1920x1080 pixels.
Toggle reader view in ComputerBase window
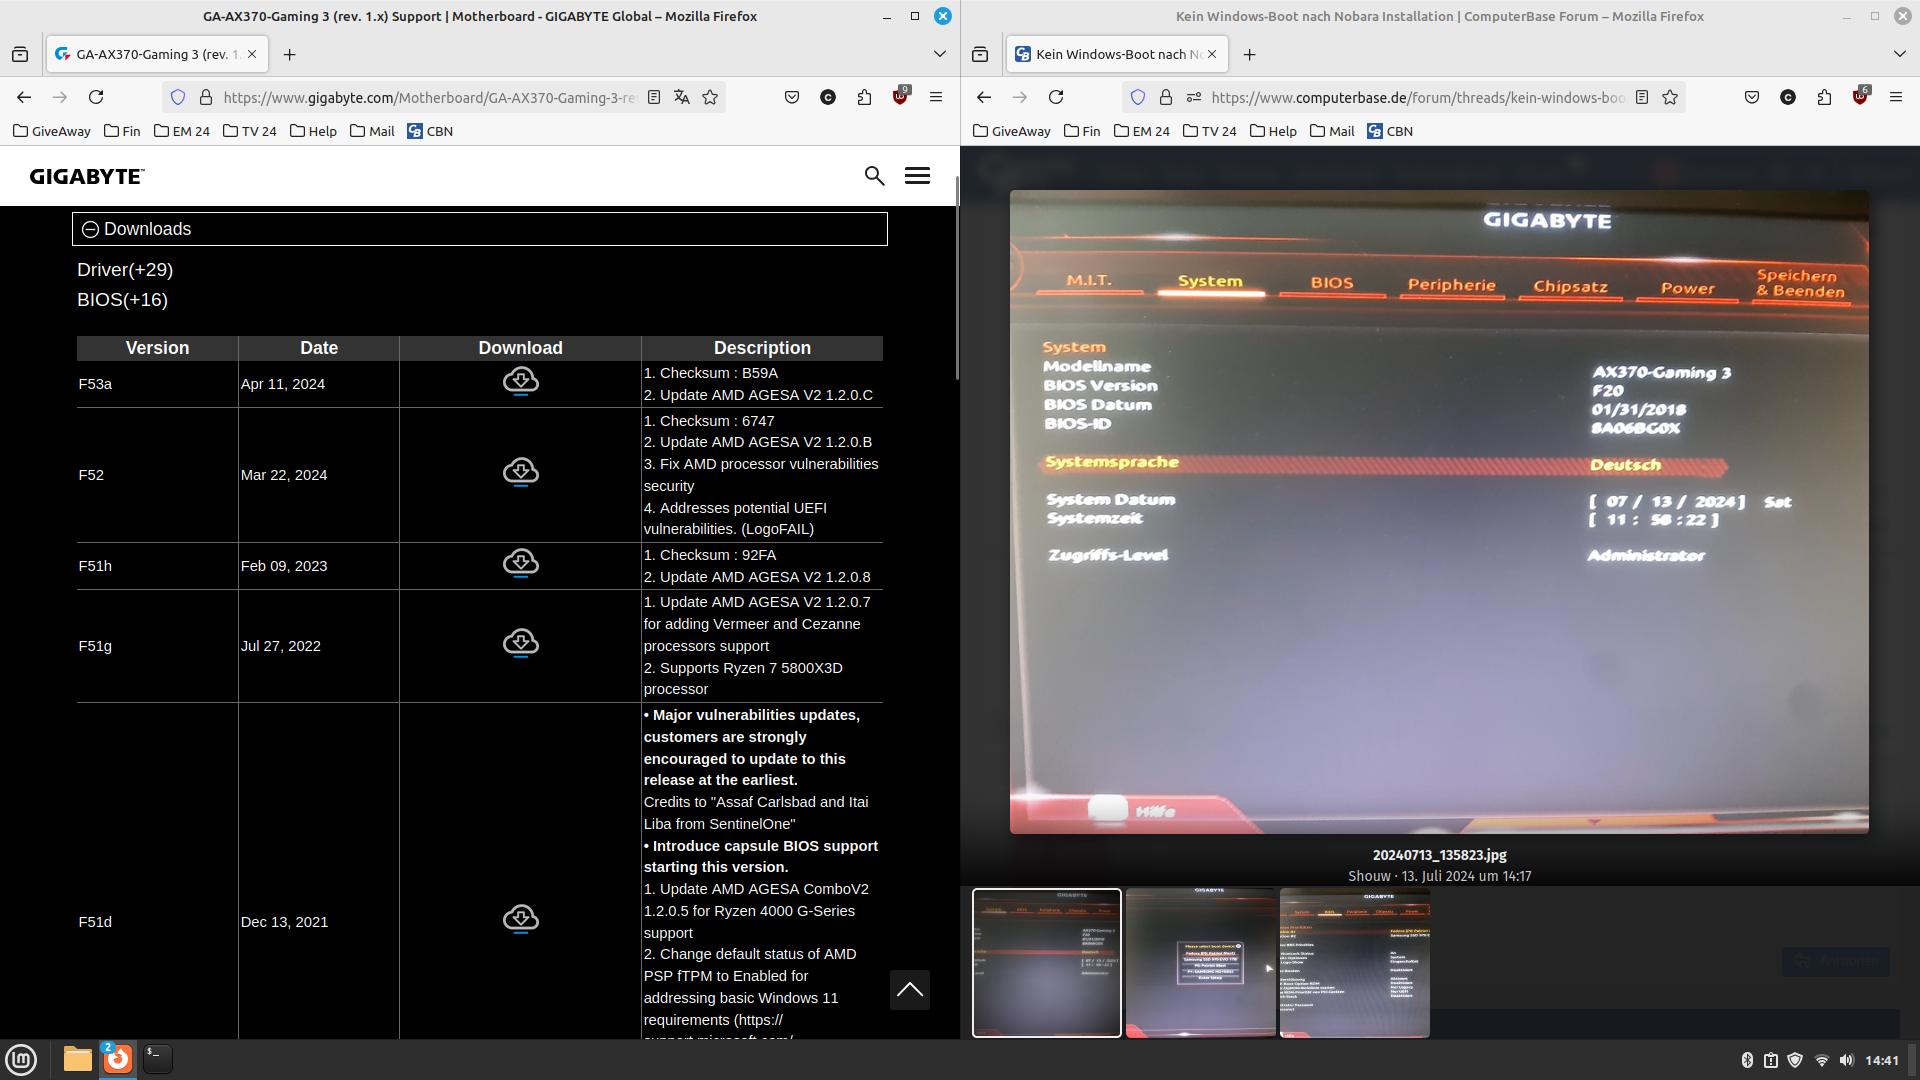point(1642,97)
